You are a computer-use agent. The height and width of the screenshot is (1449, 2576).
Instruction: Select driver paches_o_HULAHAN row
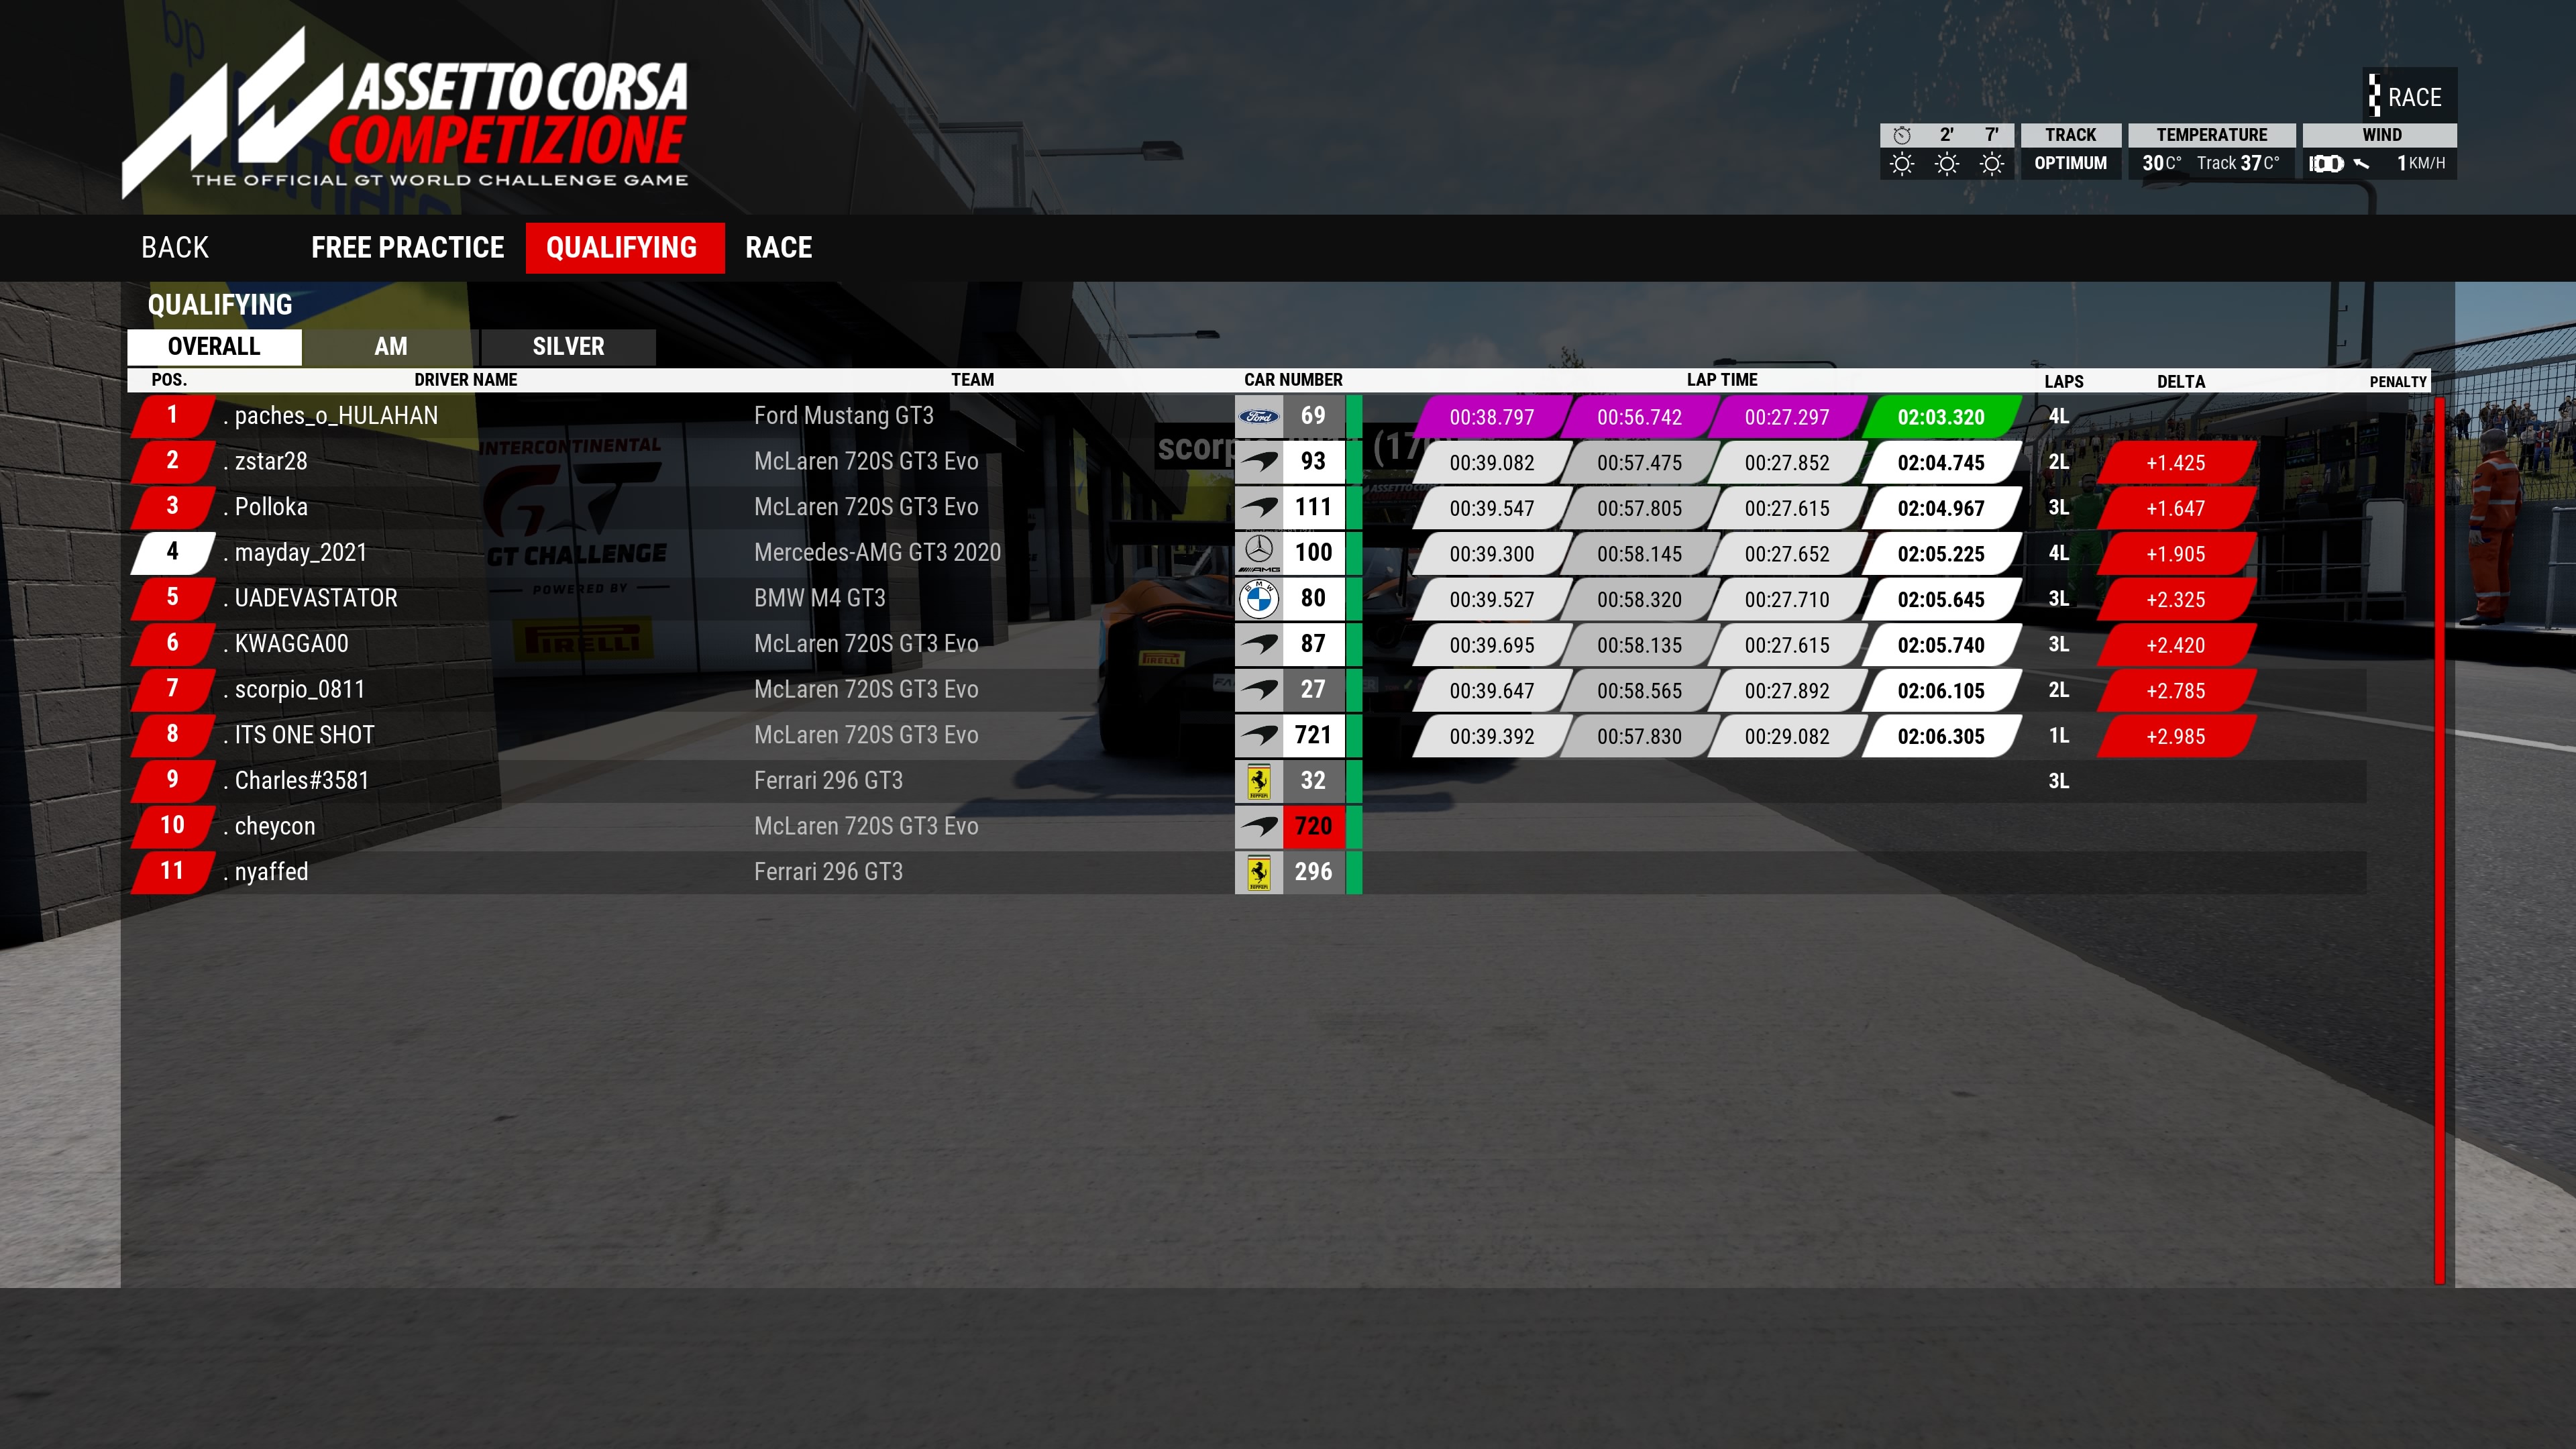[x=1246, y=416]
